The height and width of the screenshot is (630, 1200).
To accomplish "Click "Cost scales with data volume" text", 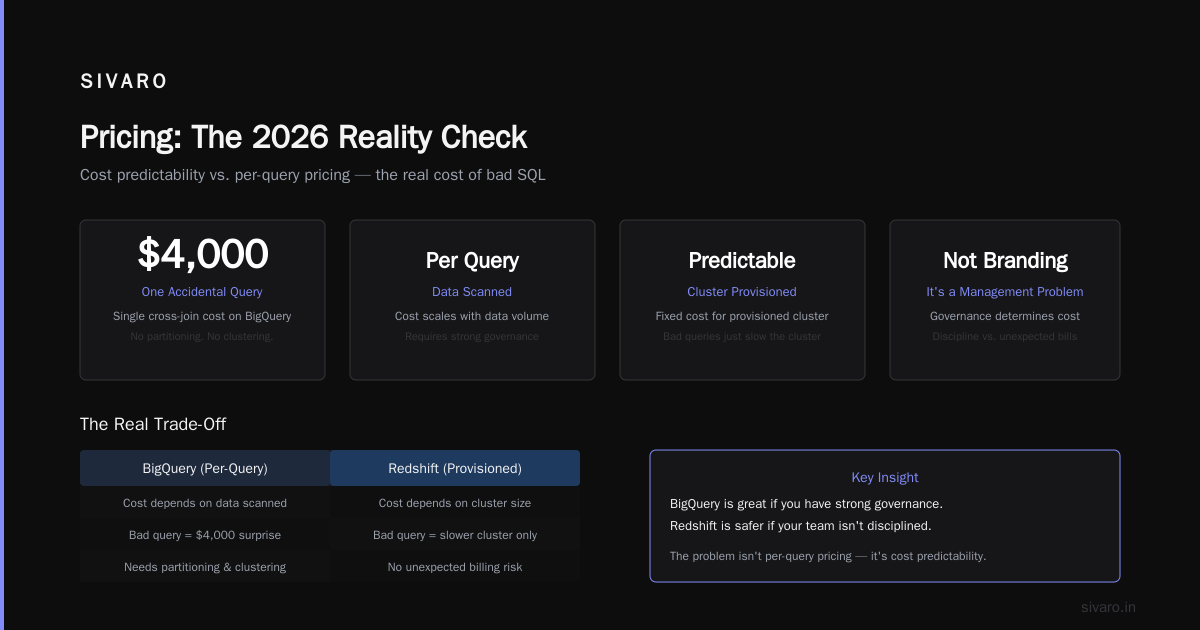I will 472,316.
